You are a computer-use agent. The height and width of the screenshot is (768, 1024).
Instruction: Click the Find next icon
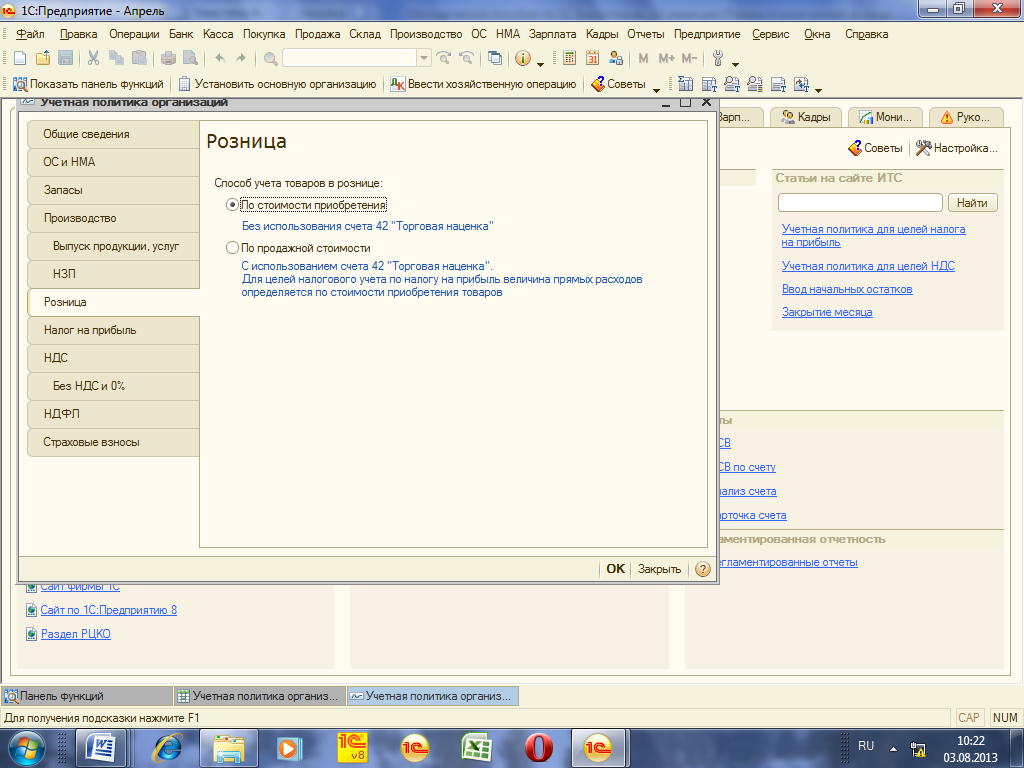point(443,58)
